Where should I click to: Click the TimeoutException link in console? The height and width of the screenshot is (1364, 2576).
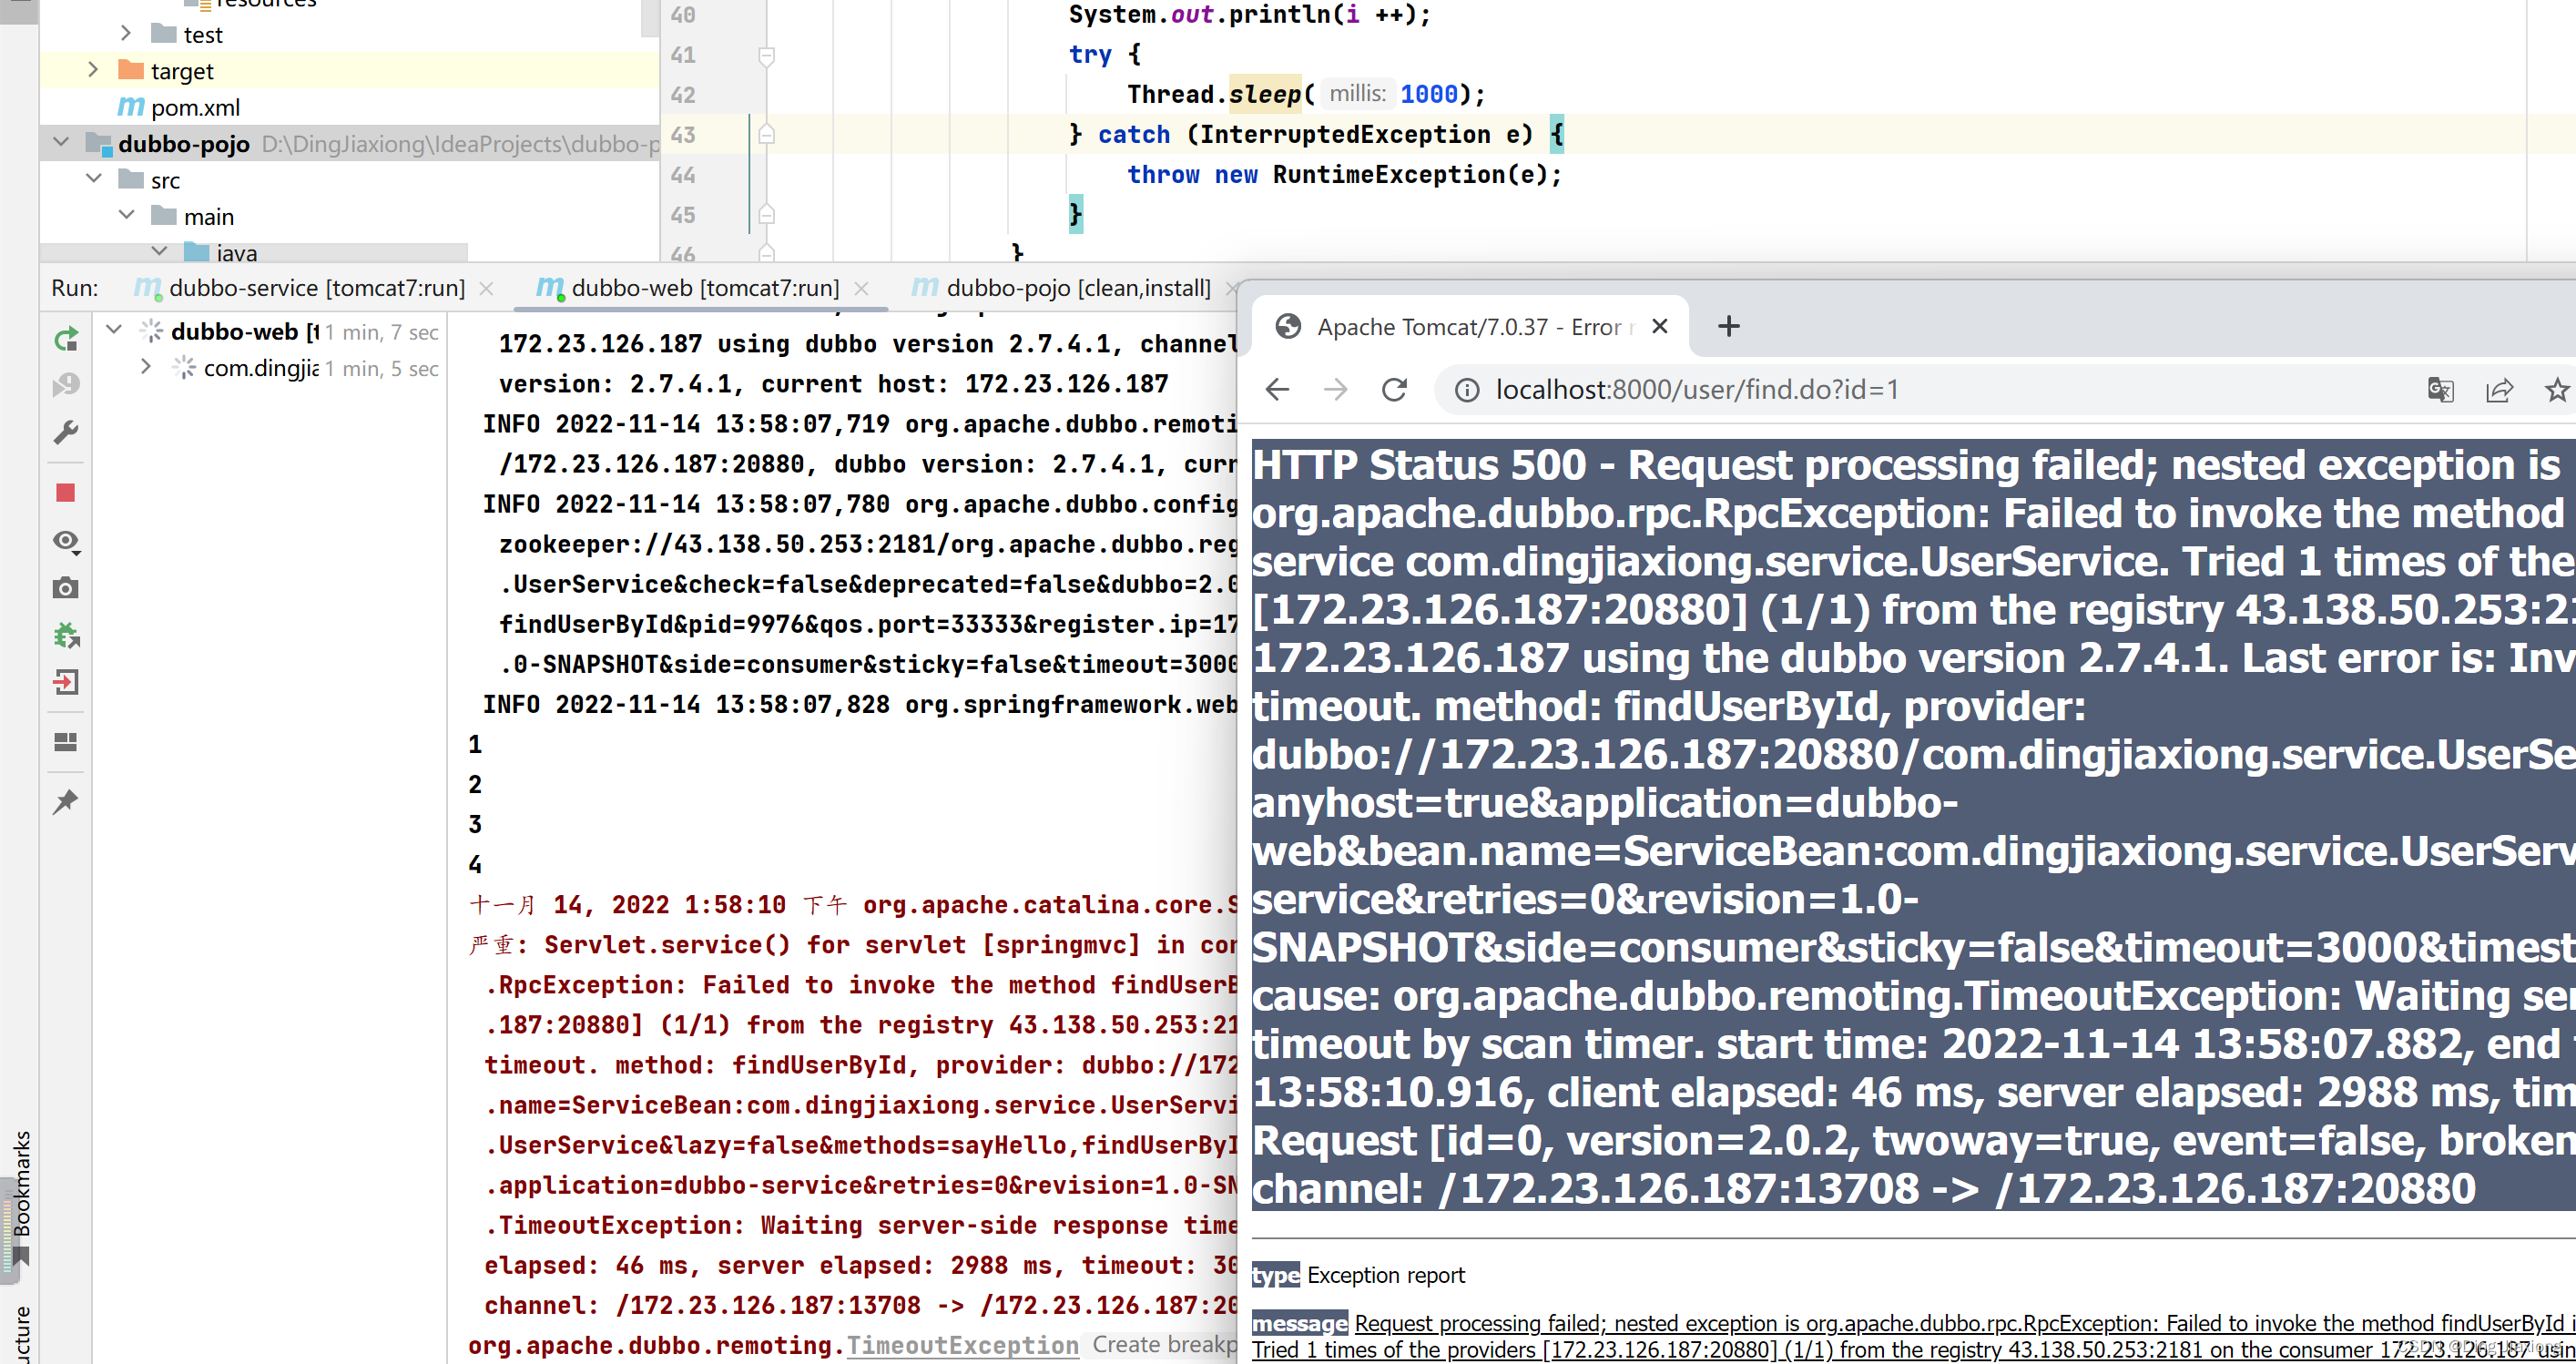point(963,1345)
